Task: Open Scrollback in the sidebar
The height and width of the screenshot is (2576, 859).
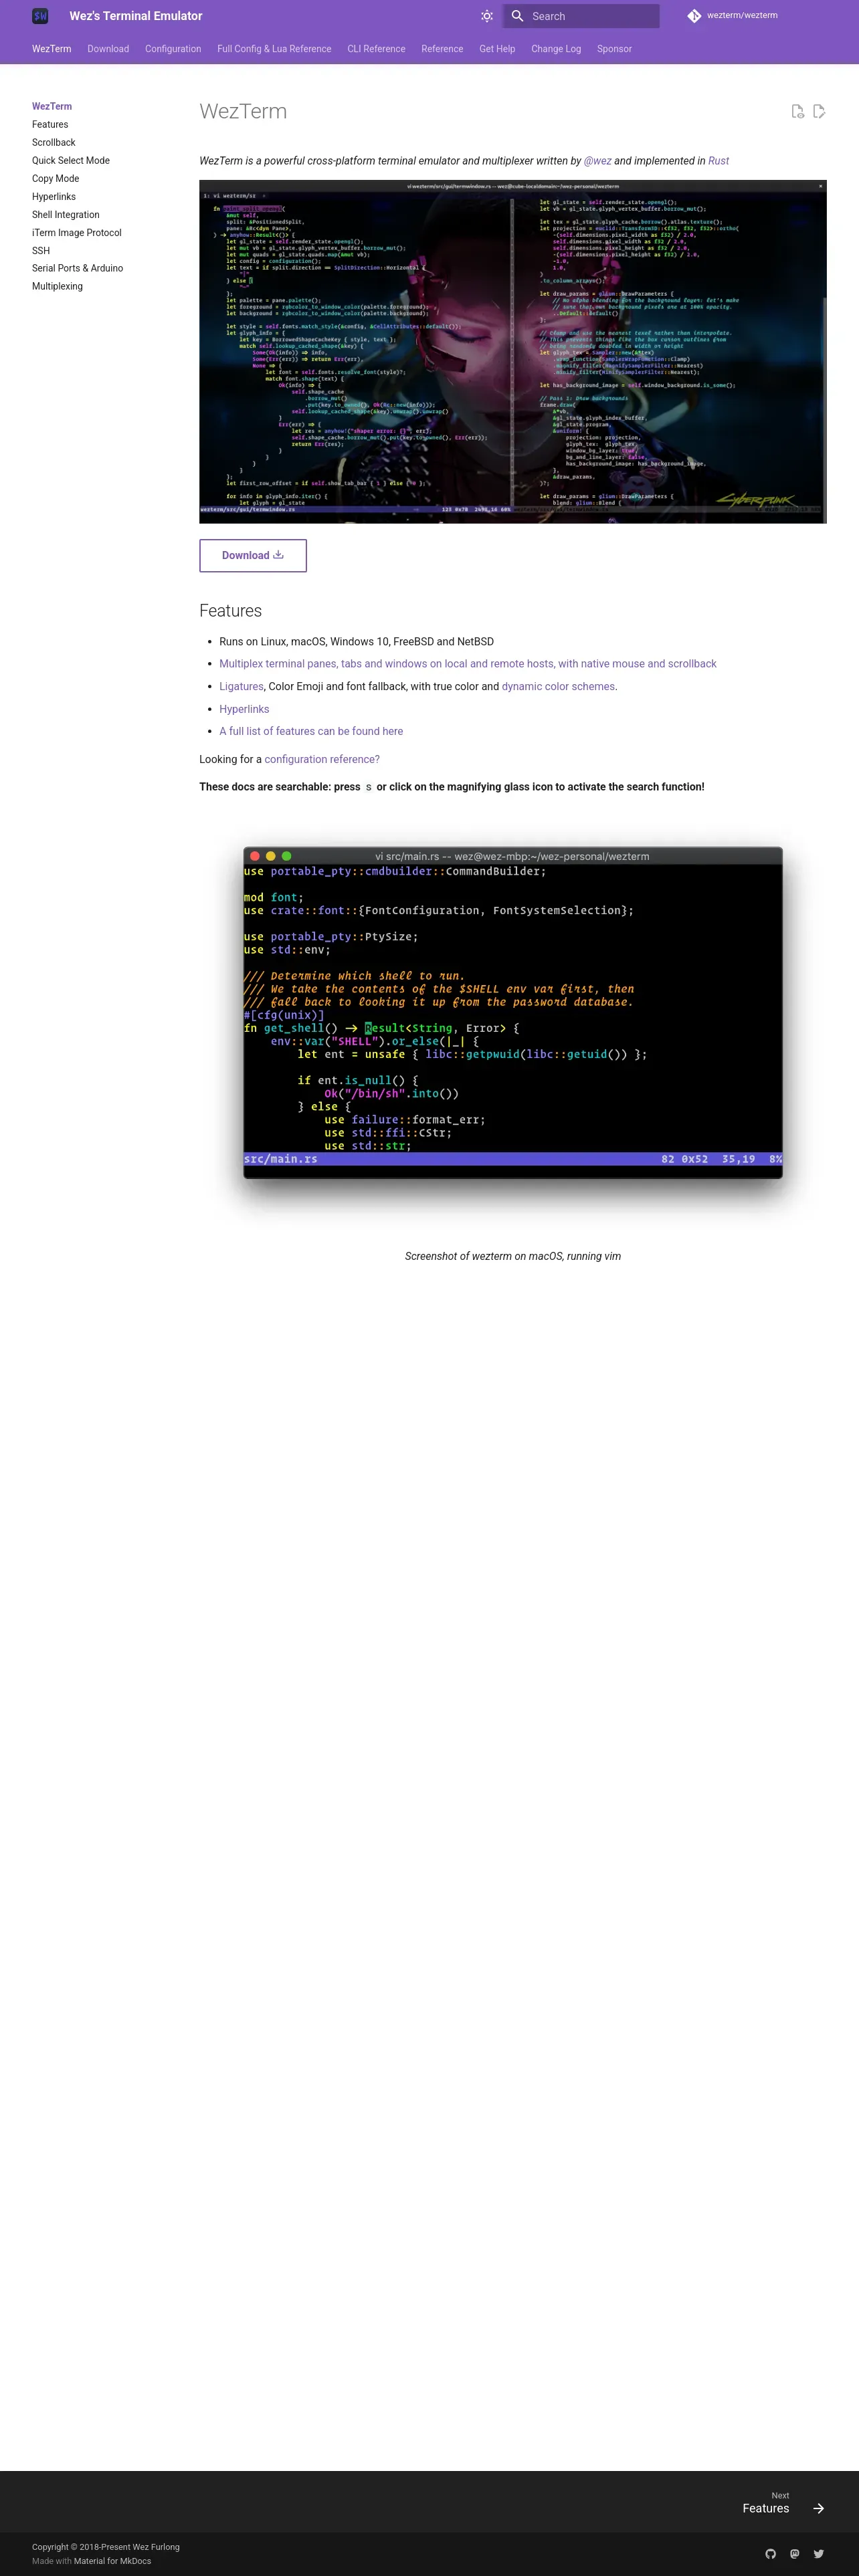Action: [x=54, y=142]
